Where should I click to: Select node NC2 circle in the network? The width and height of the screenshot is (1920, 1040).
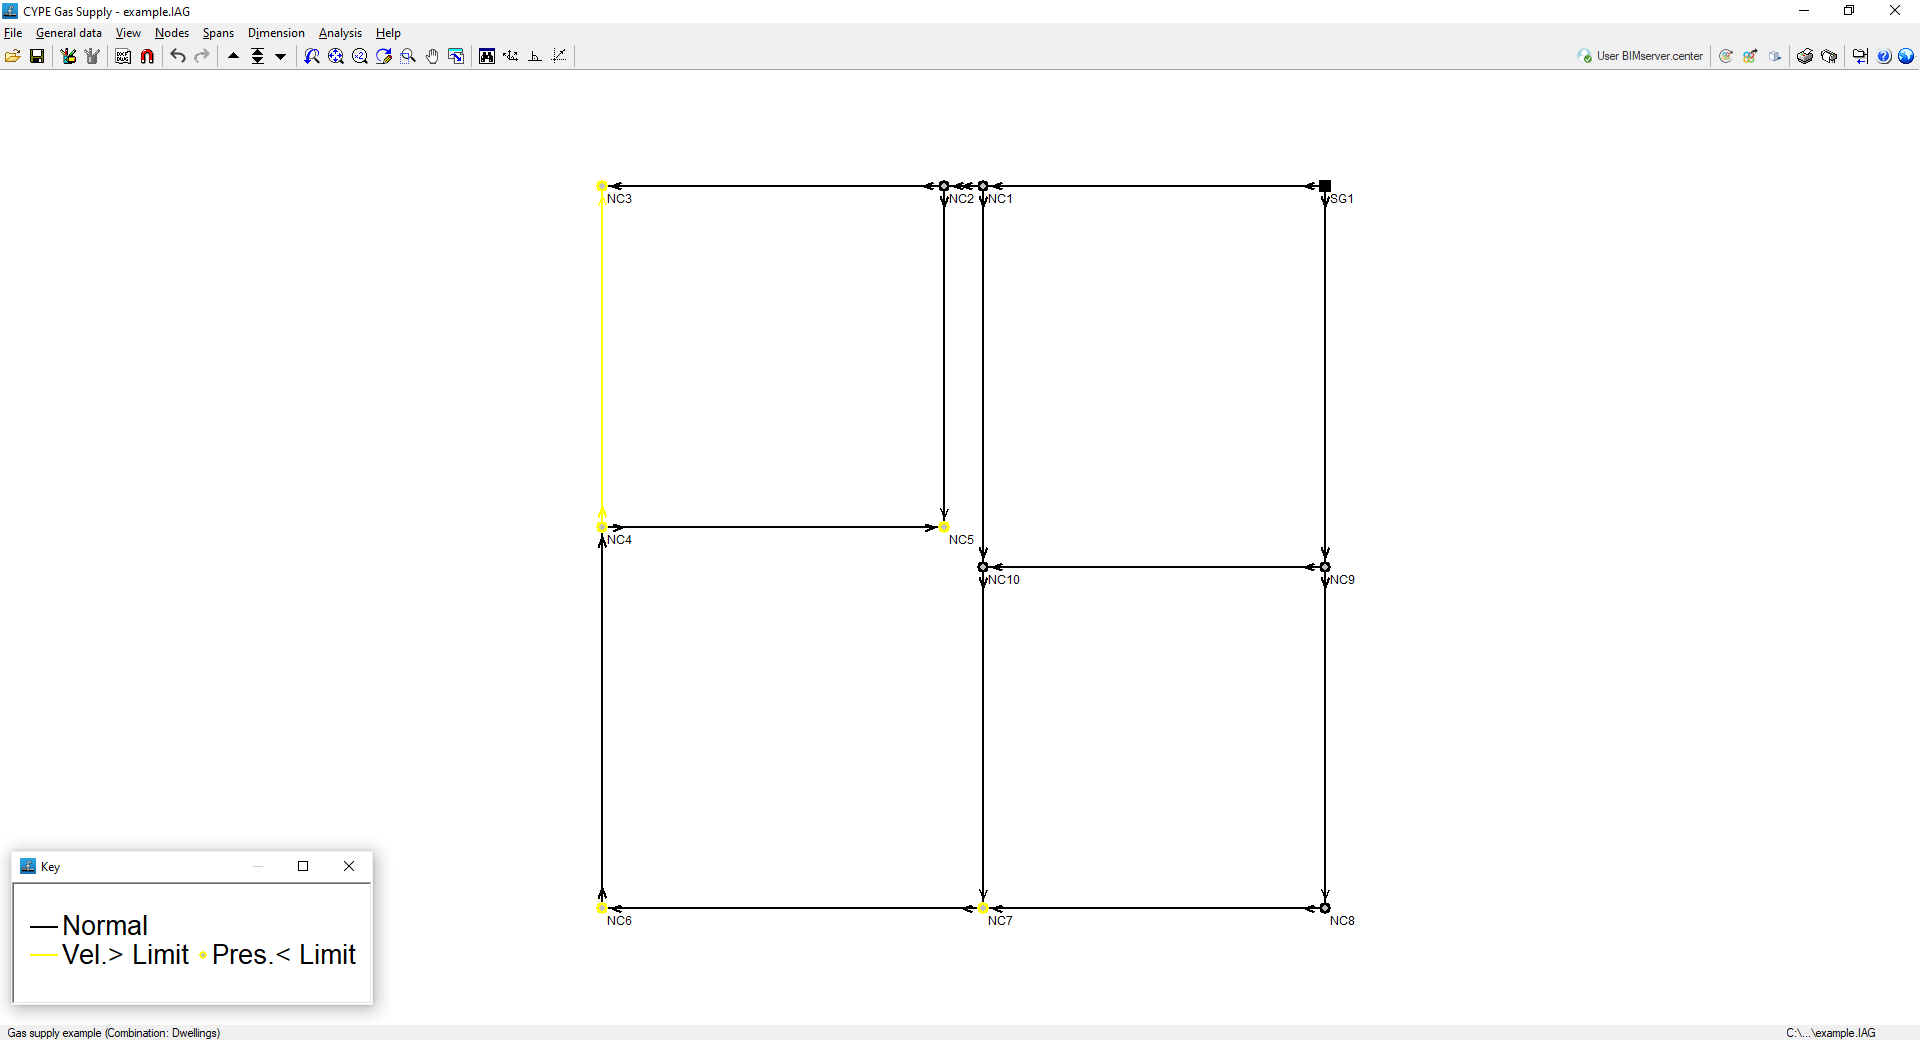(x=944, y=186)
